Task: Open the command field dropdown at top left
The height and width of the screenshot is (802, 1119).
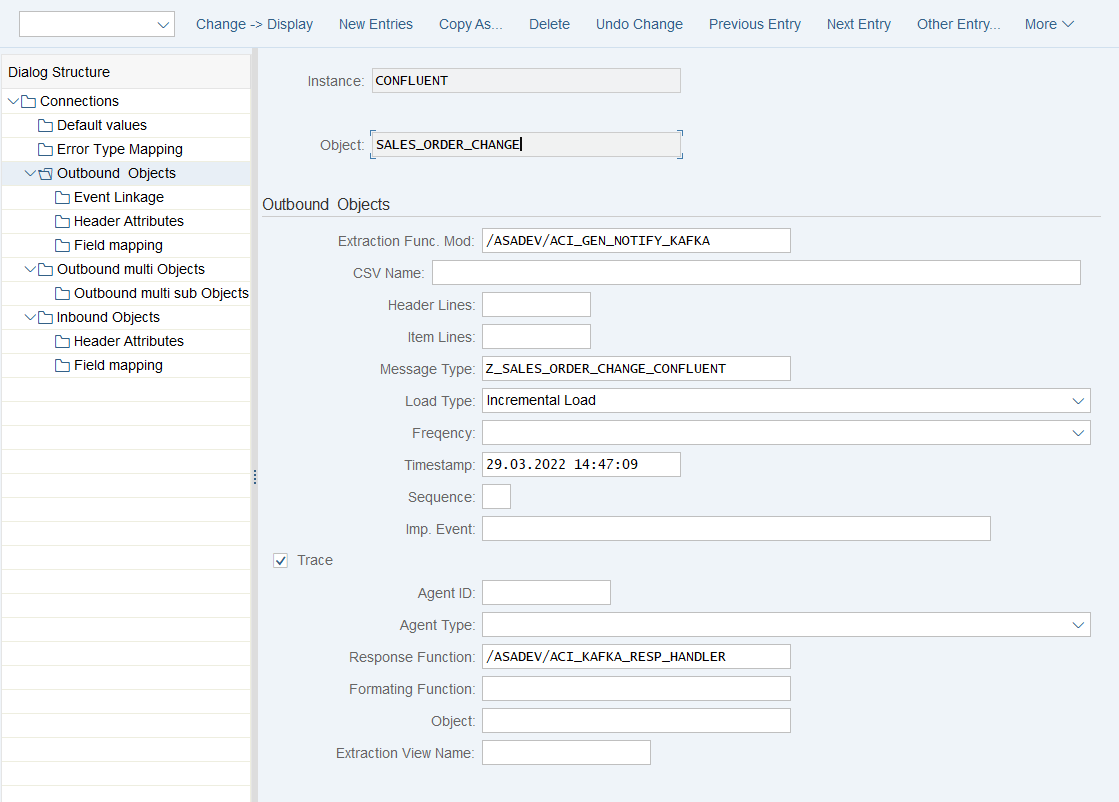Action: (x=163, y=25)
